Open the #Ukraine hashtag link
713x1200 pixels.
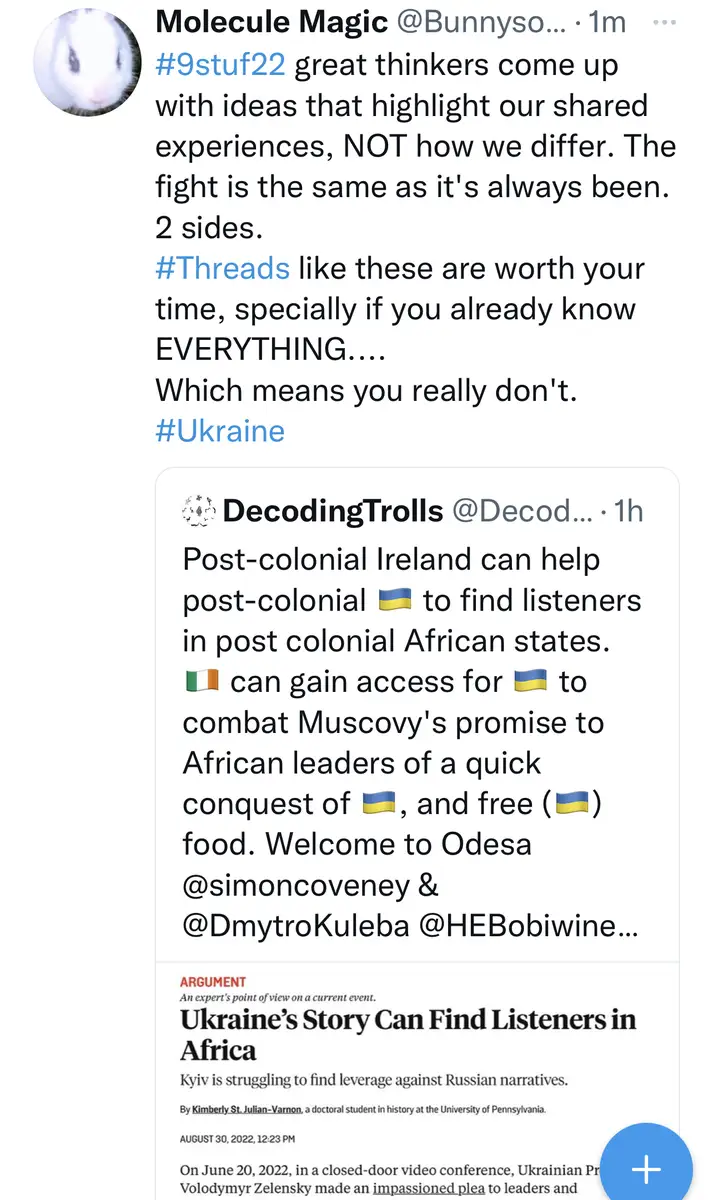coord(220,430)
